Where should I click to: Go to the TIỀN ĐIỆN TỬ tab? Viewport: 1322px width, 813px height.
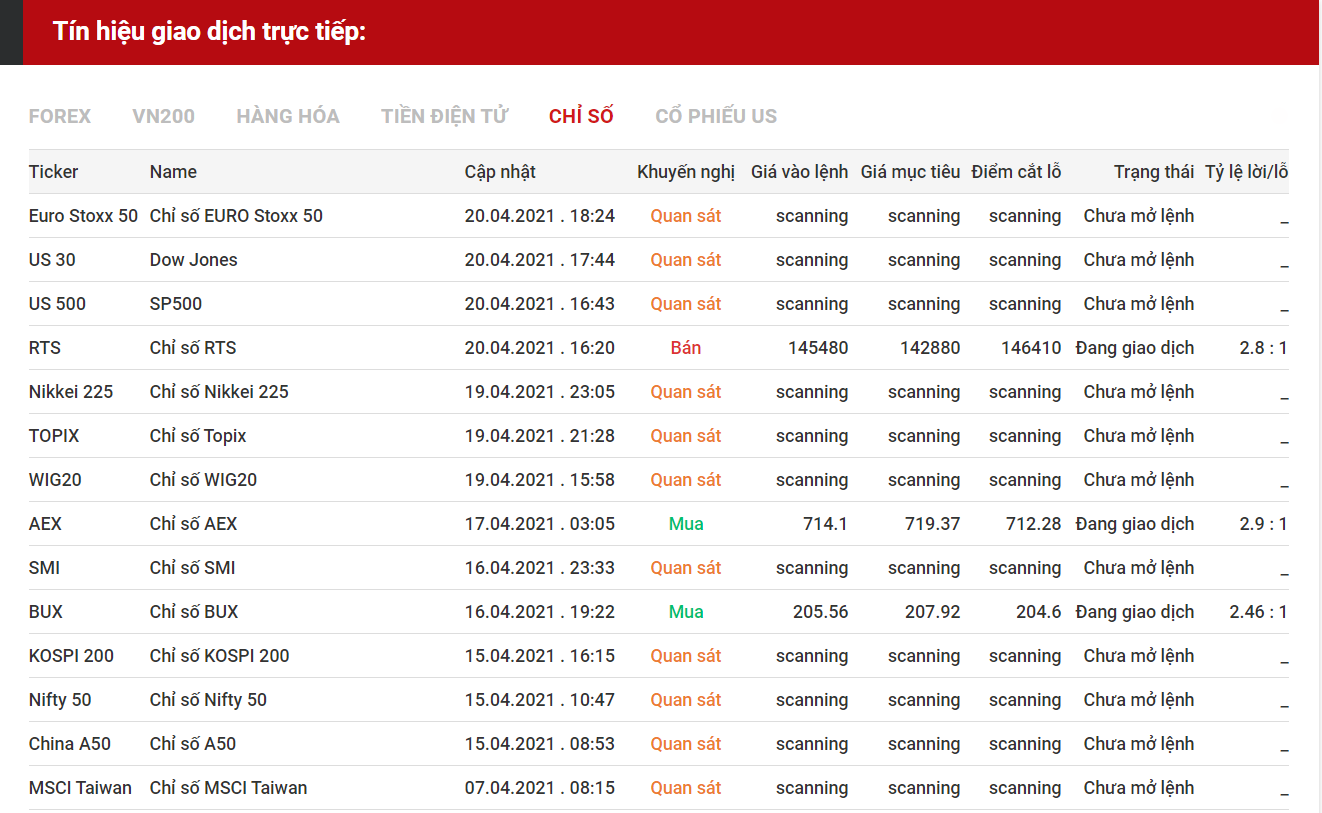pos(445,116)
